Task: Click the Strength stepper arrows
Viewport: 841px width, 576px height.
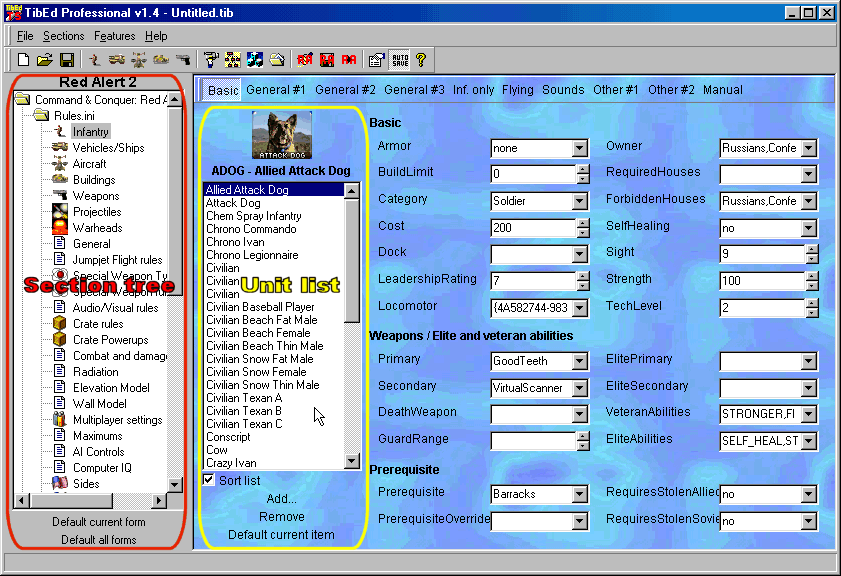Action: [812, 280]
